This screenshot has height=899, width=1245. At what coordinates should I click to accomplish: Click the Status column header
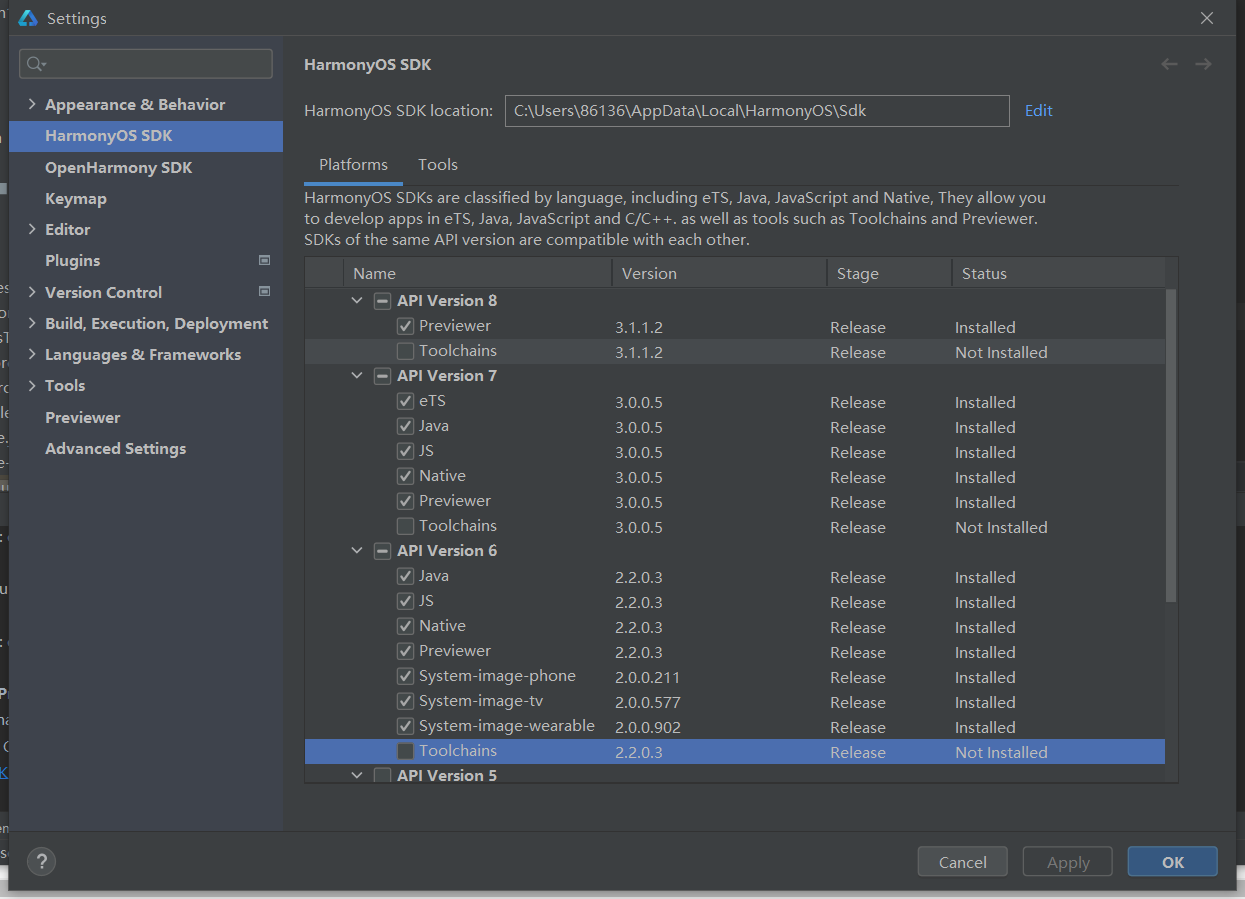(x=1058, y=273)
